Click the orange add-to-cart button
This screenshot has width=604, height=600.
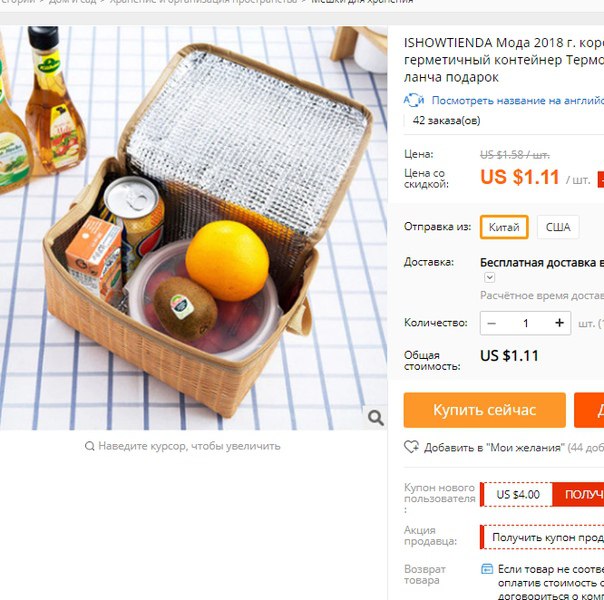tap(589, 410)
